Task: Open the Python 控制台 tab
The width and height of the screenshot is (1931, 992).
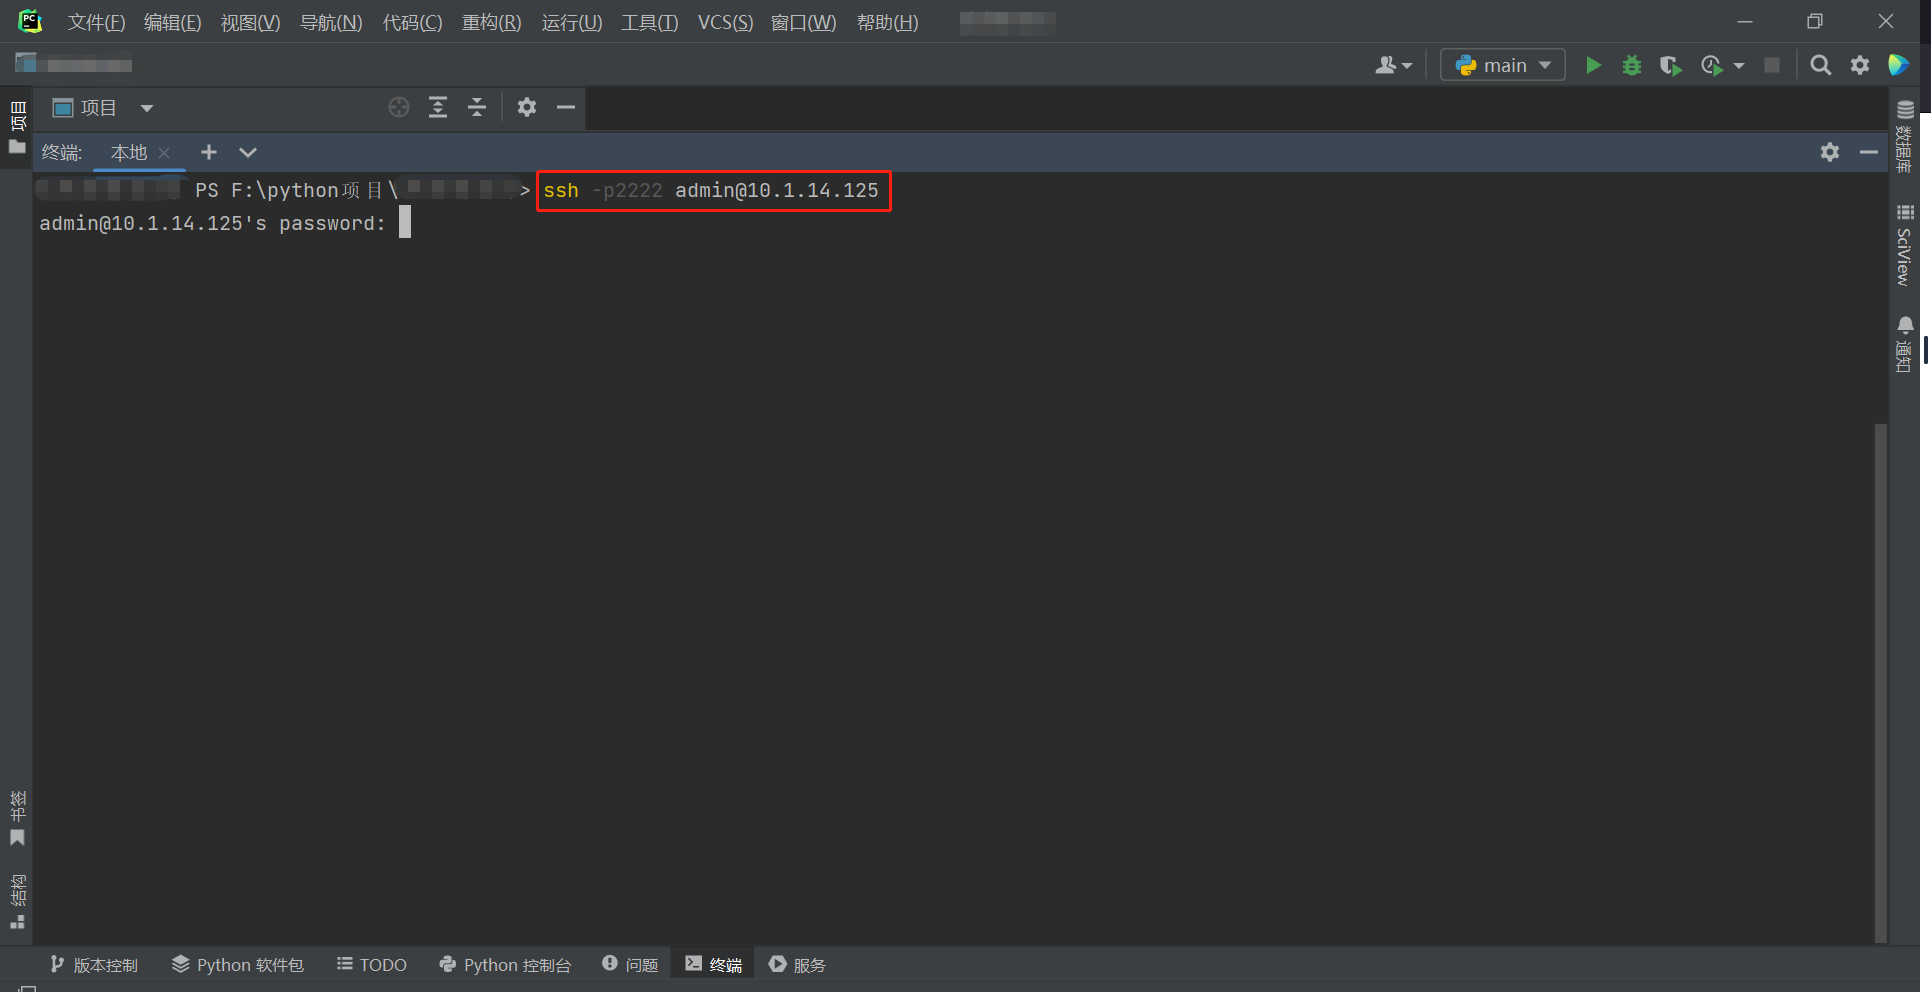Action: 506,964
